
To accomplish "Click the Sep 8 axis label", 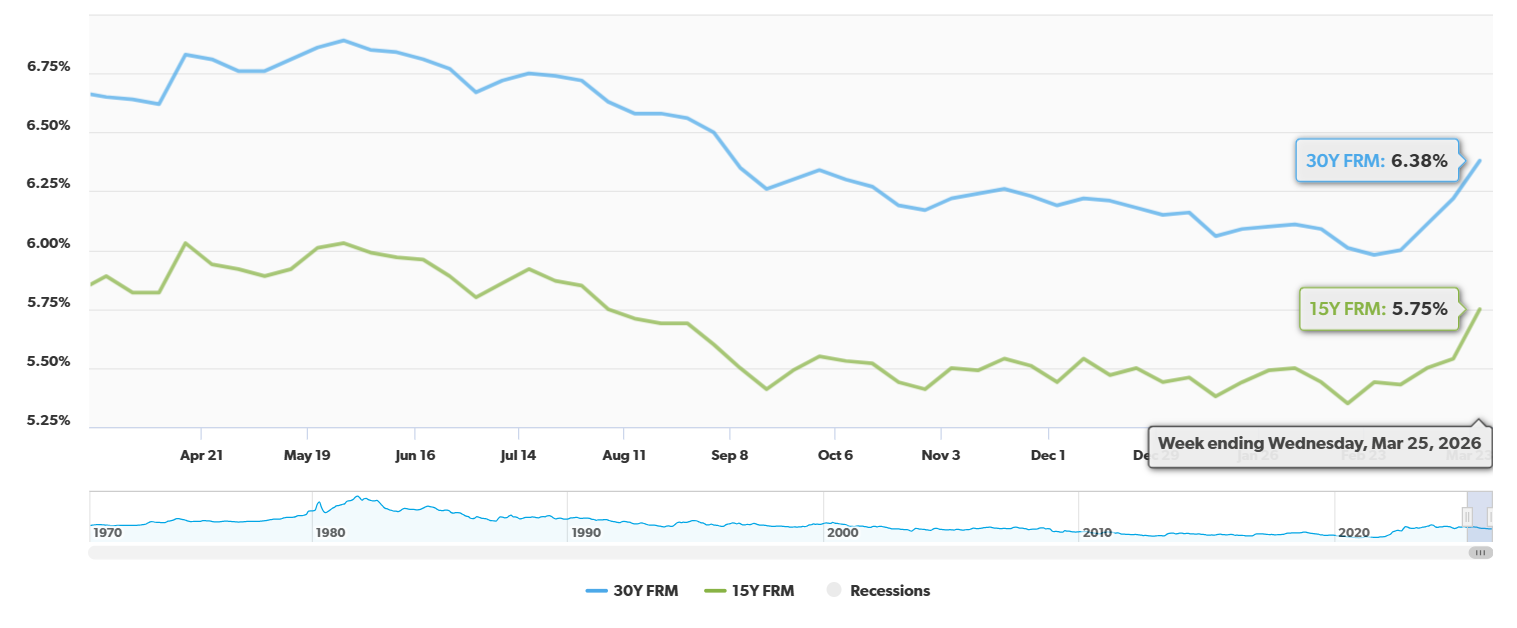I will click(731, 455).
